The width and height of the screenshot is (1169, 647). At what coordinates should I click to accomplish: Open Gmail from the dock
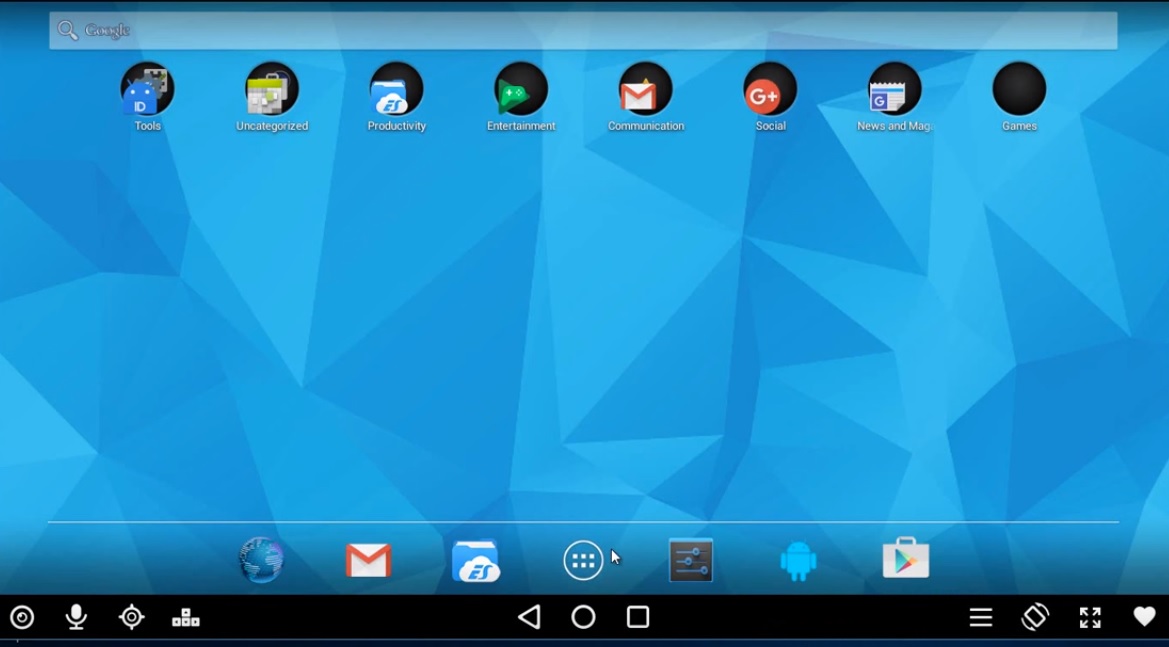point(368,561)
